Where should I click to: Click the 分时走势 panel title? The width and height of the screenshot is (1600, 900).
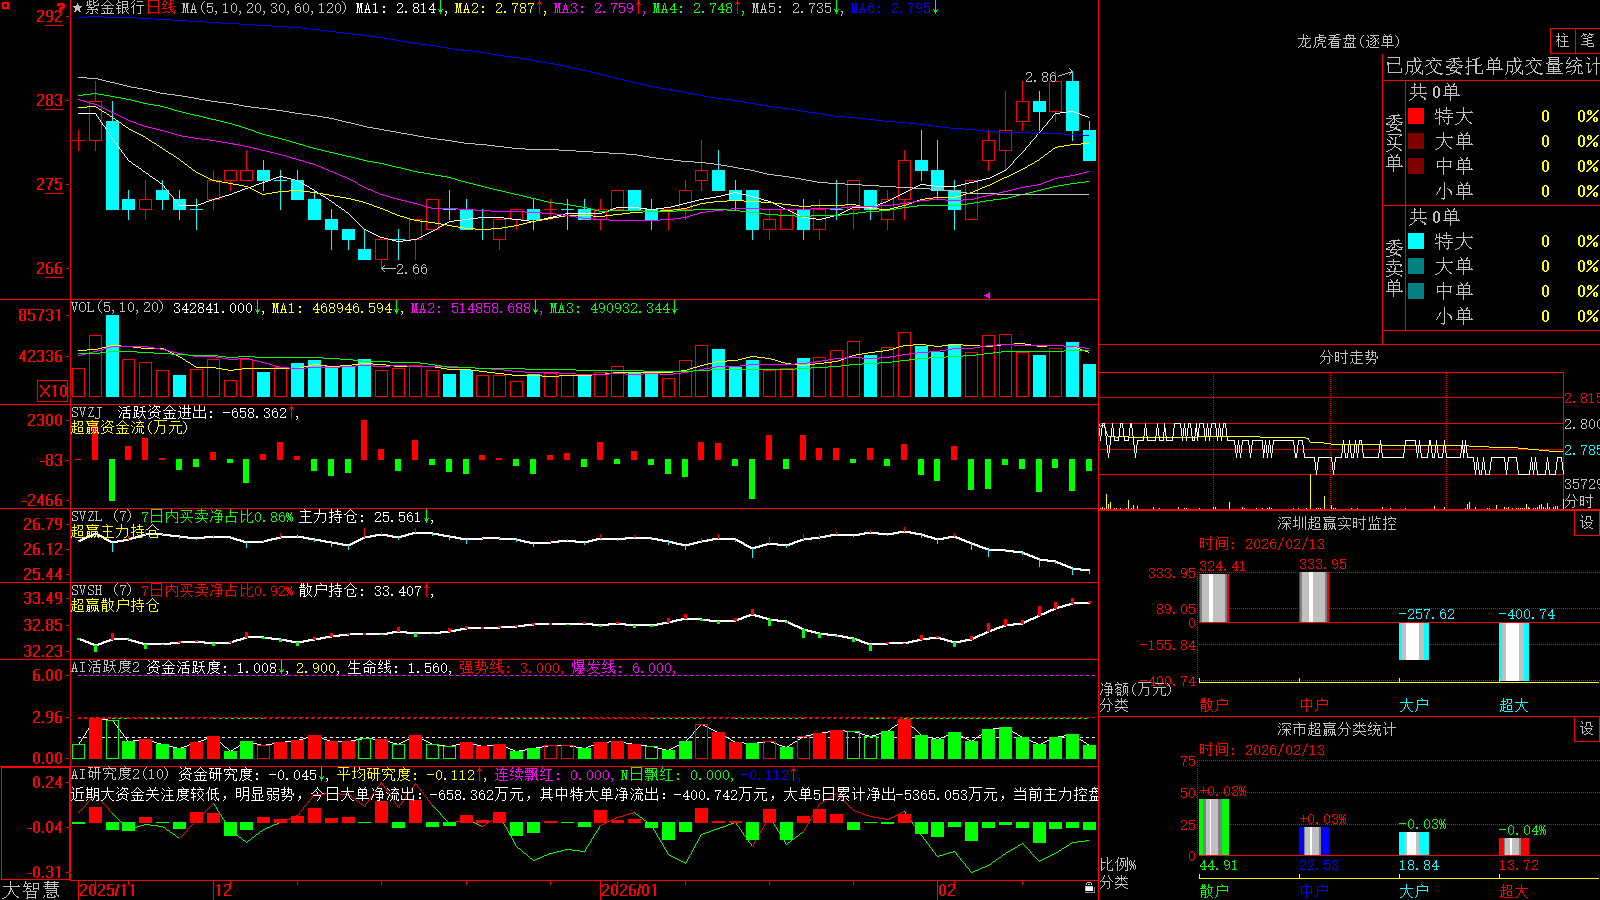(x=1348, y=357)
